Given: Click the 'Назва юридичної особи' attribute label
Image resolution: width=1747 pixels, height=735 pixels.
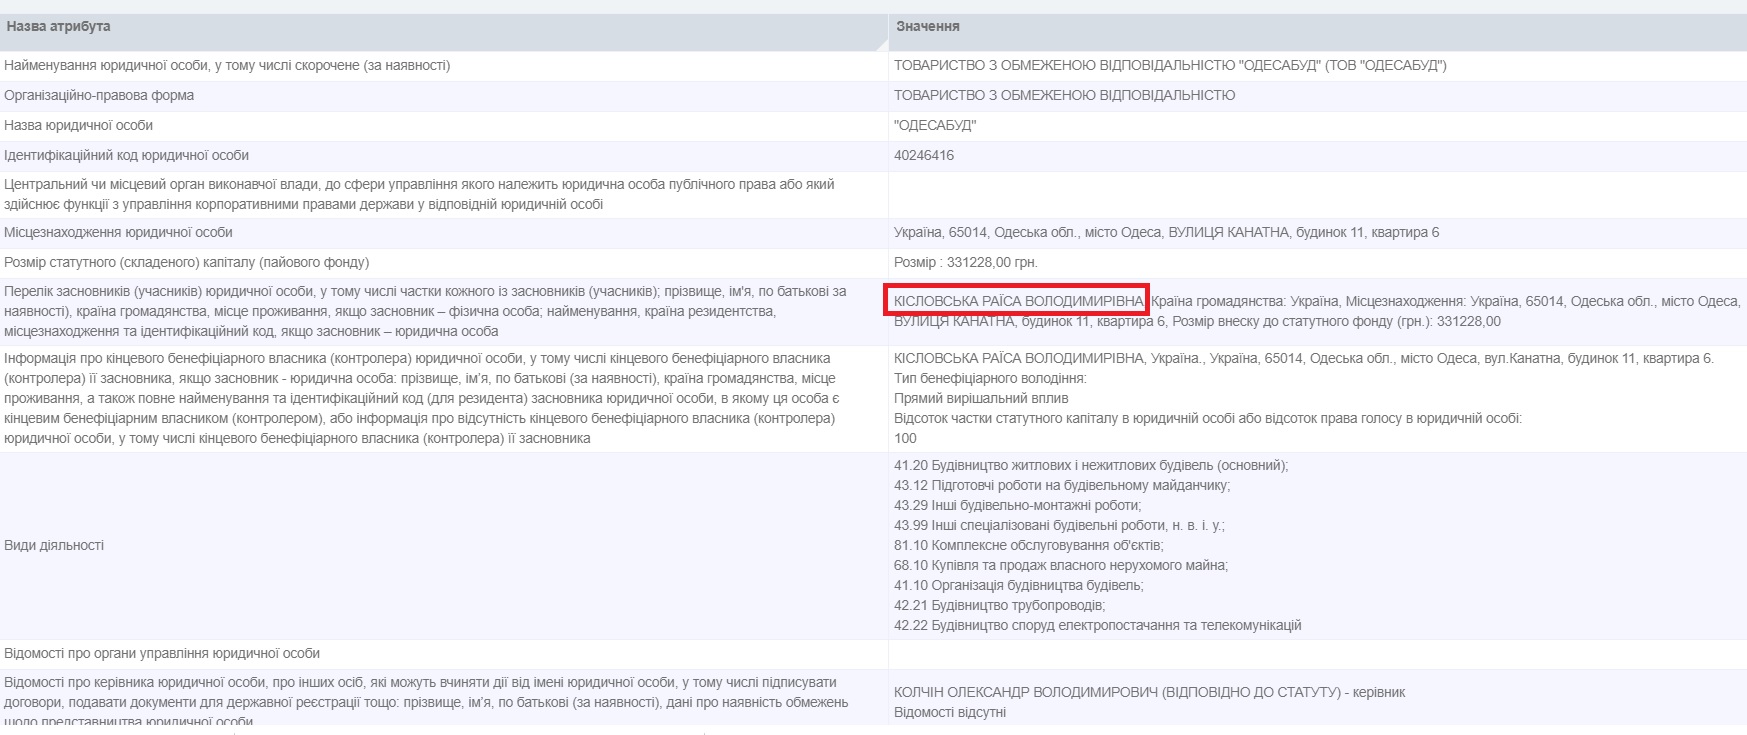Looking at the screenshot, I should 78,126.
